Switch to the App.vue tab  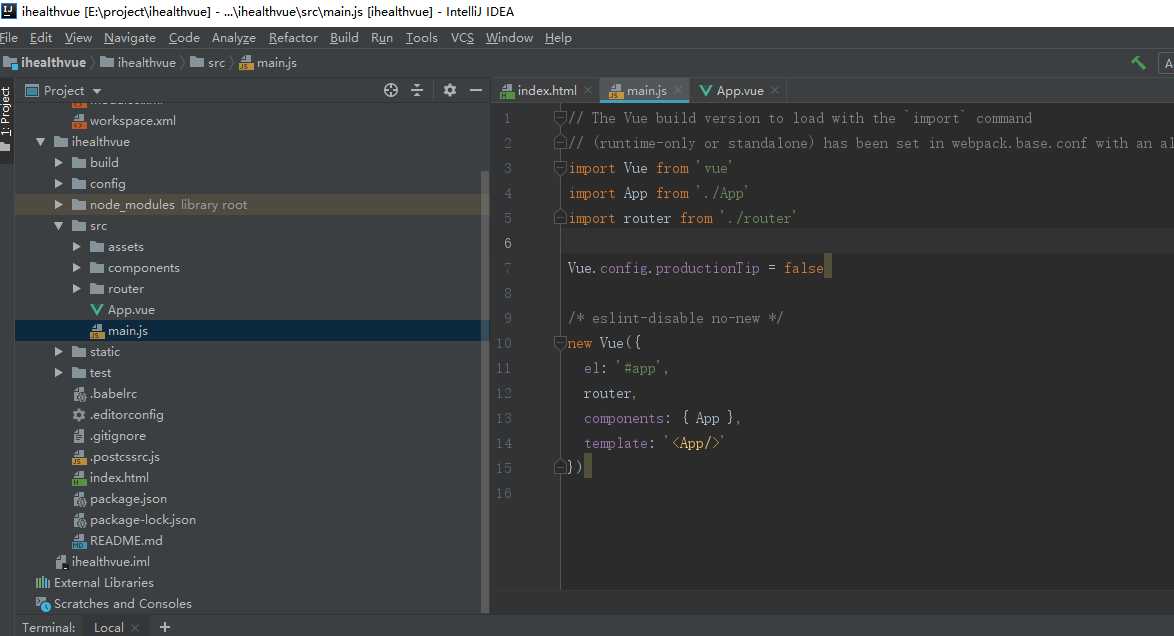click(739, 91)
